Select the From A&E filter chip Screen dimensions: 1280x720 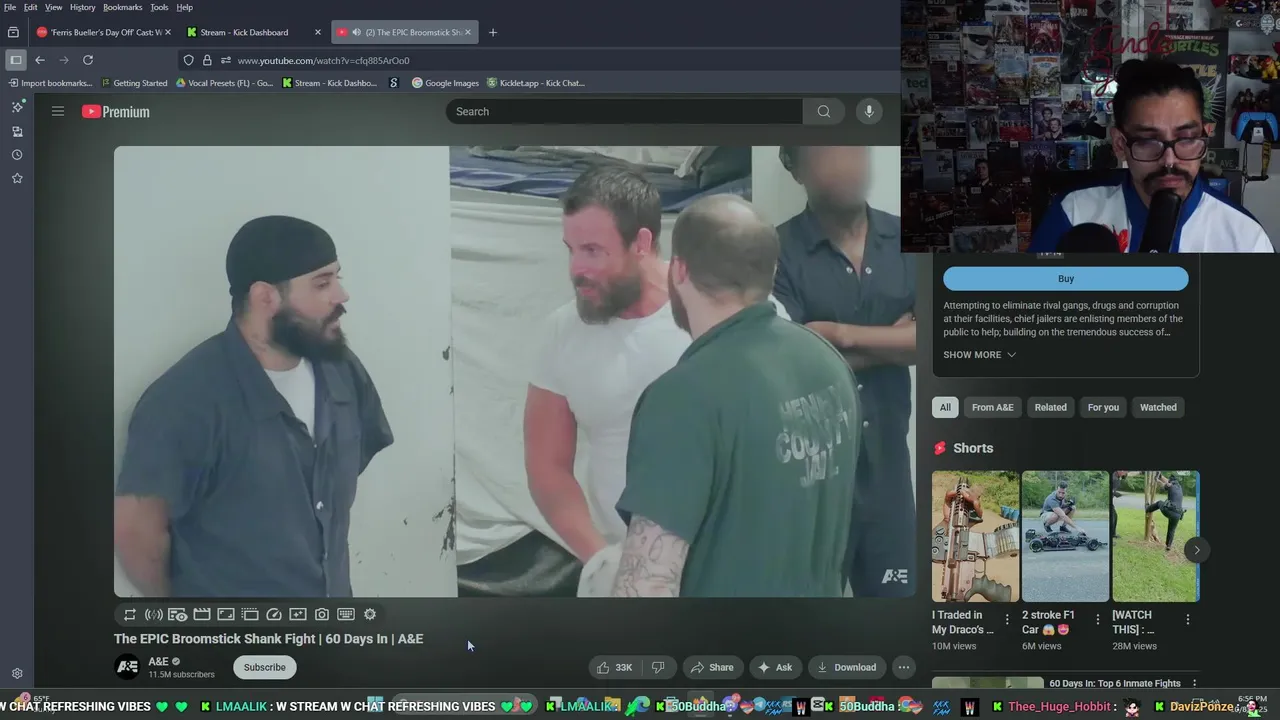pyautogui.click(x=993, y=407)
